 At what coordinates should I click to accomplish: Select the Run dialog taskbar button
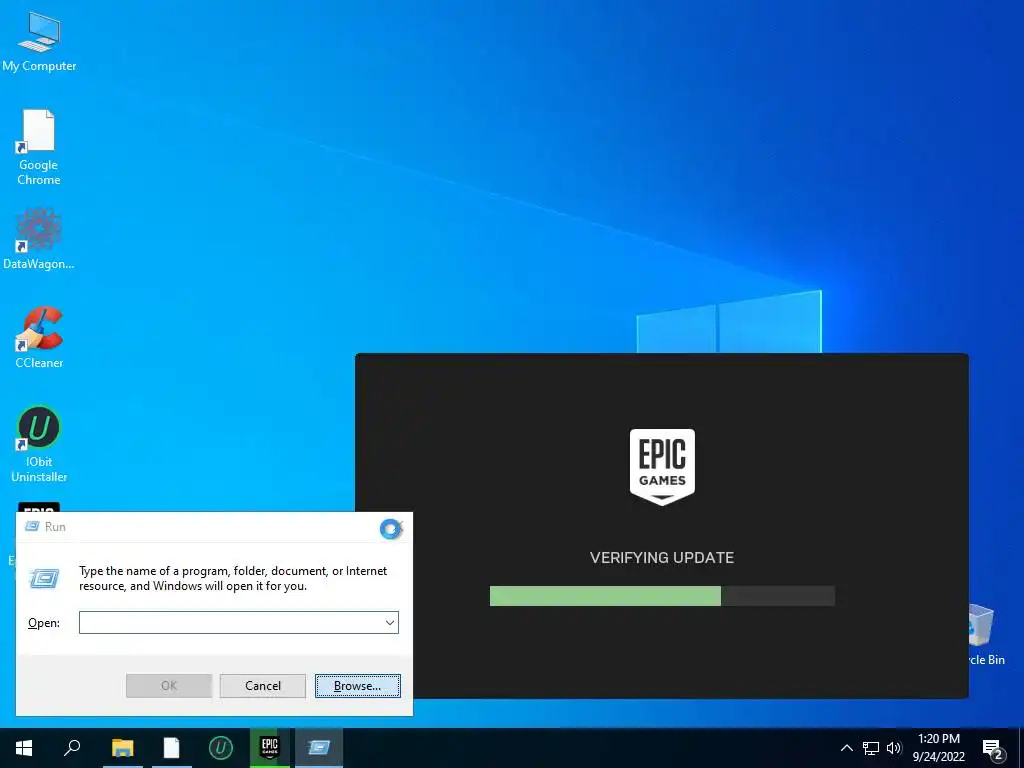(x=319, y=748)
